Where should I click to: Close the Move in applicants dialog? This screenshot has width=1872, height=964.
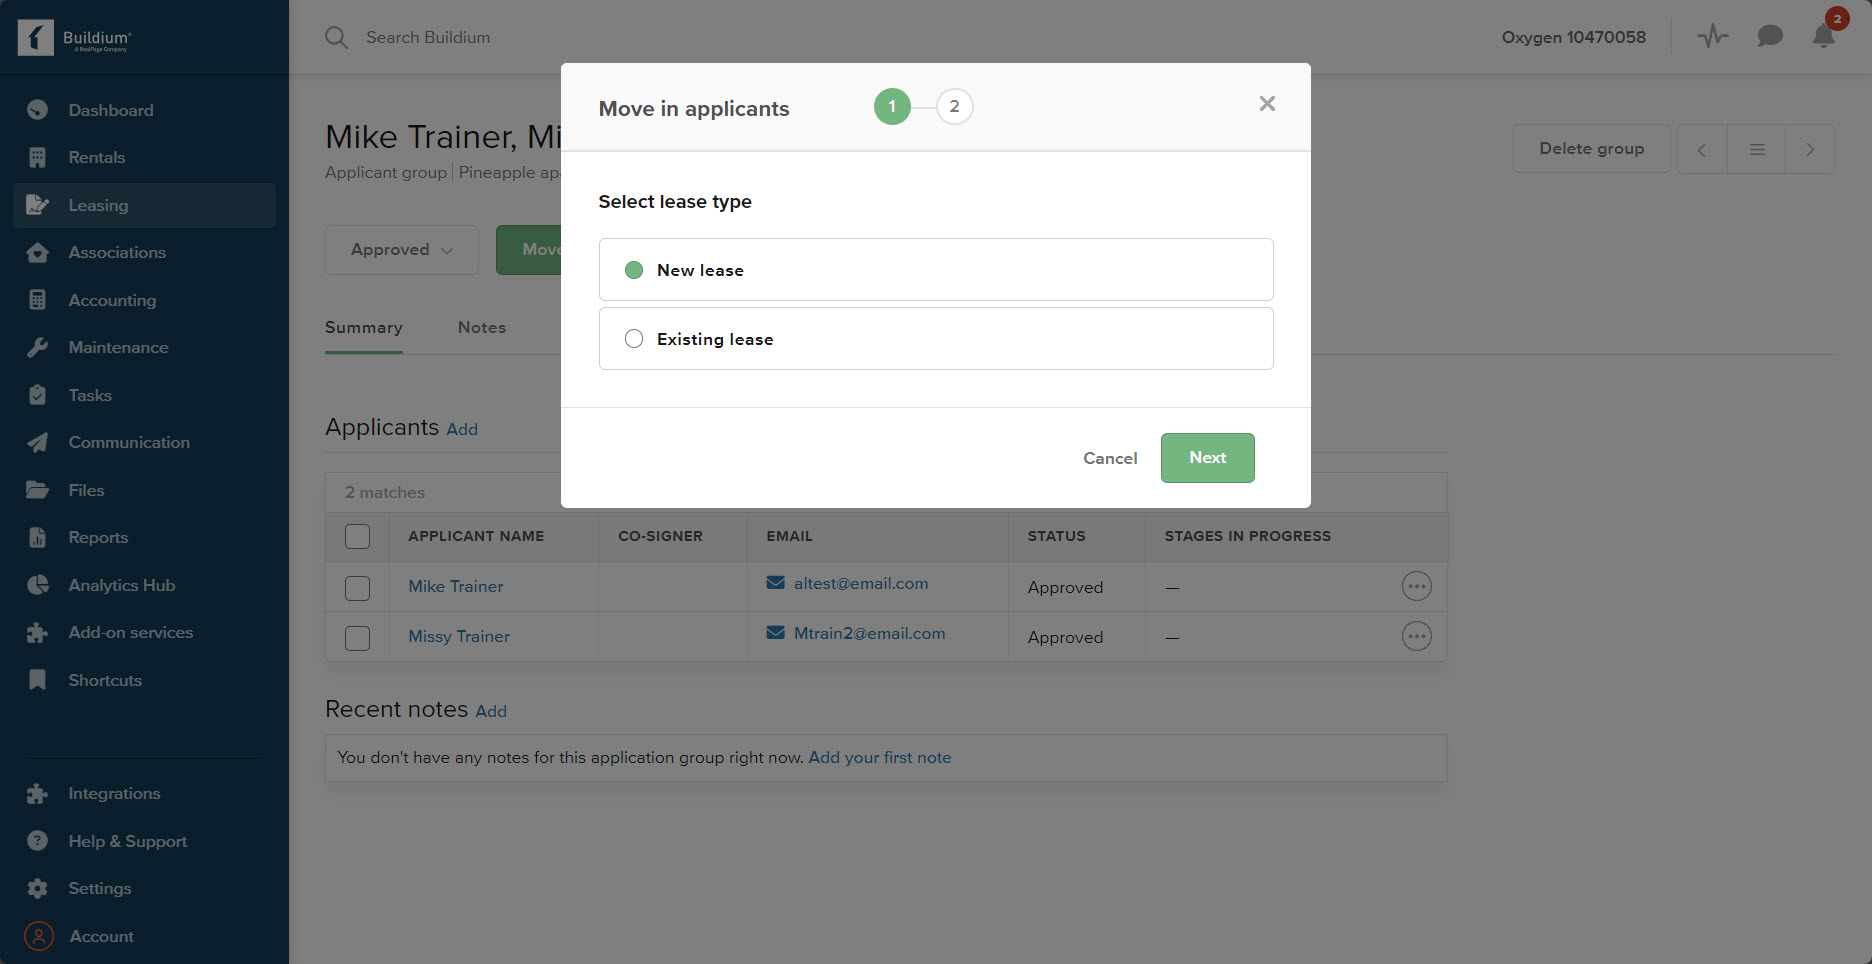click(x=1267, y=104)
